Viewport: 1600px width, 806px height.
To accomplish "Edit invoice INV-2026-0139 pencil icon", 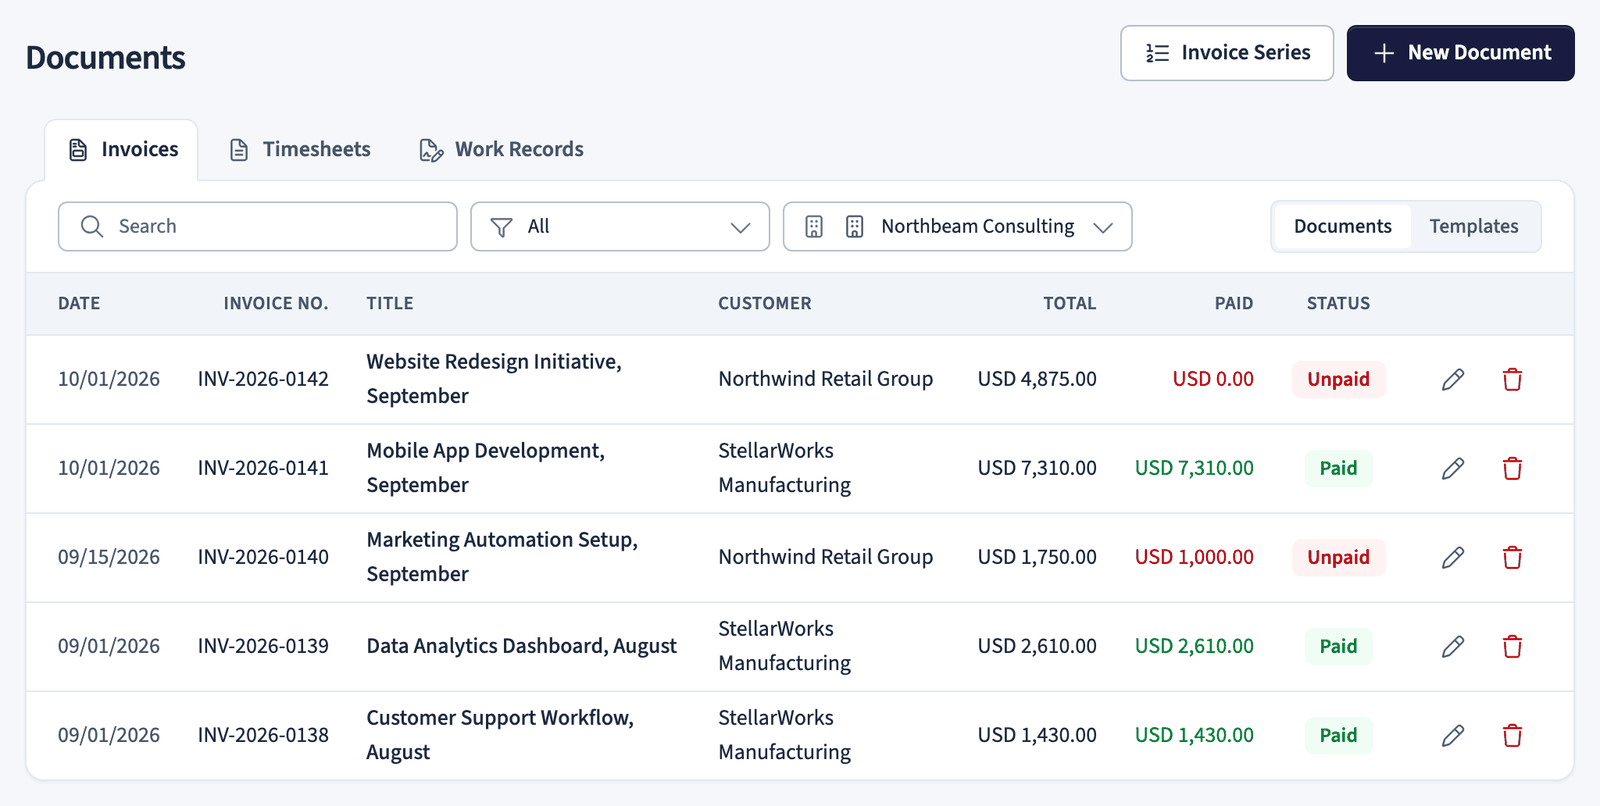I will pyautogui.click(x=1453, y=646).
